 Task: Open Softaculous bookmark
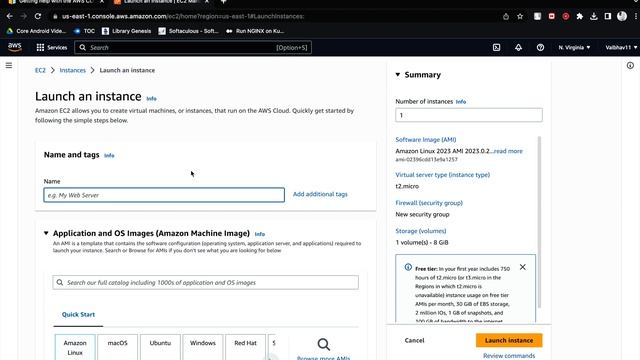pos(189,31)
